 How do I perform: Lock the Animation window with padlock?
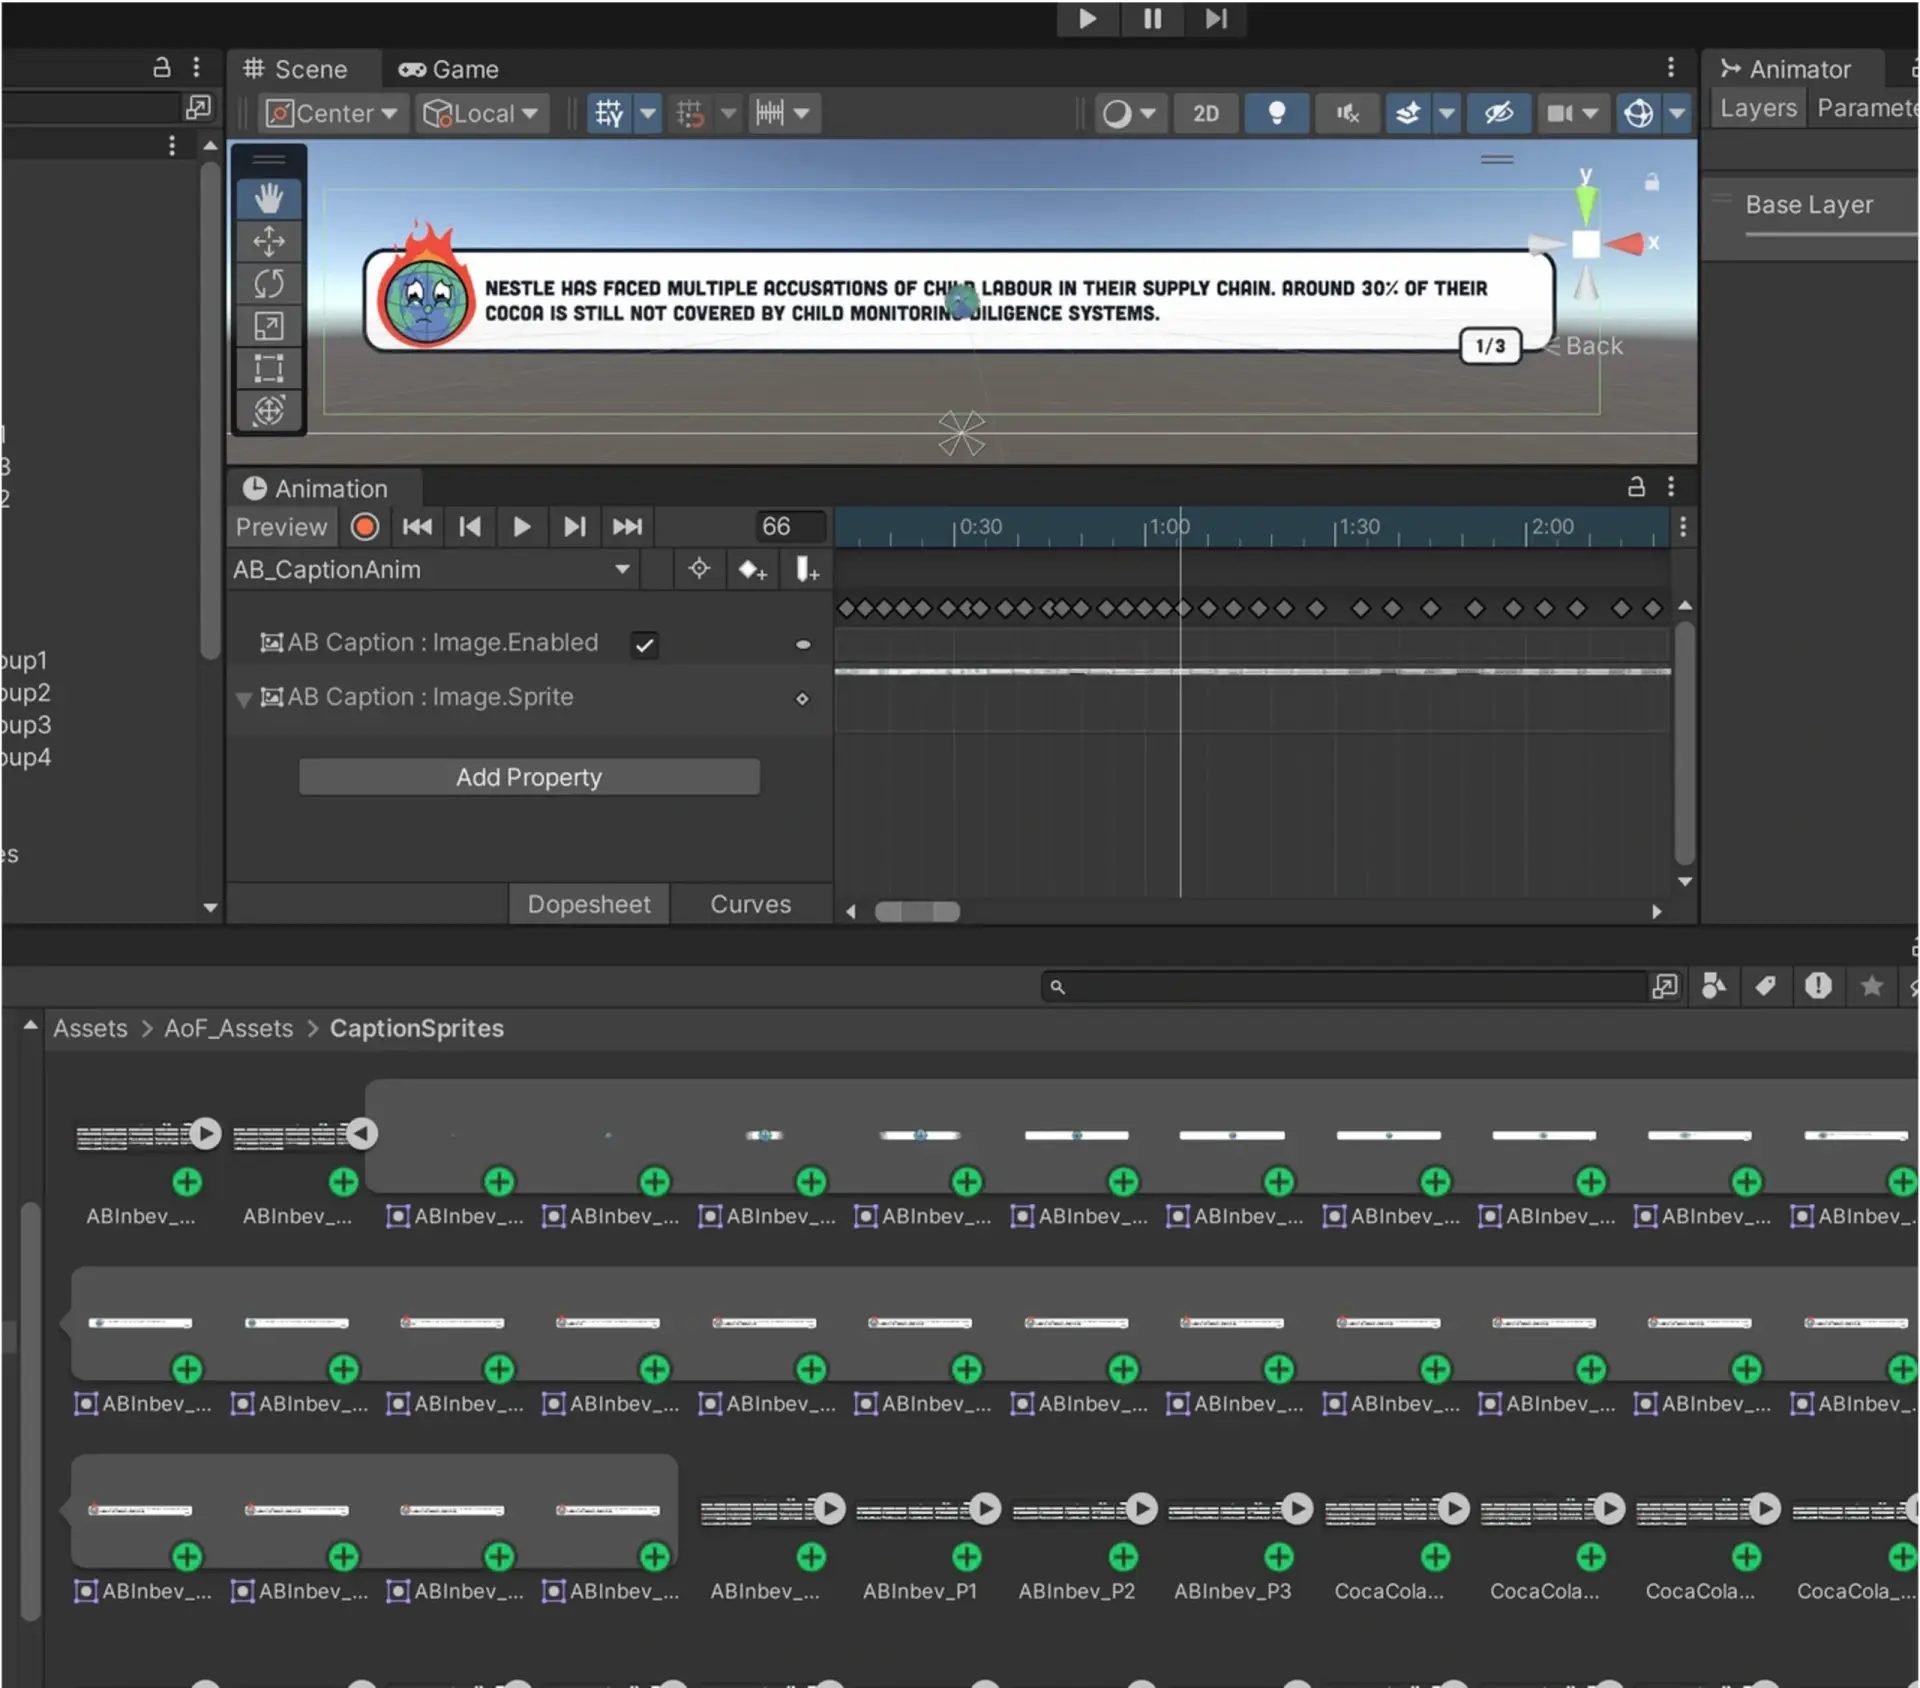(1636, 487)
